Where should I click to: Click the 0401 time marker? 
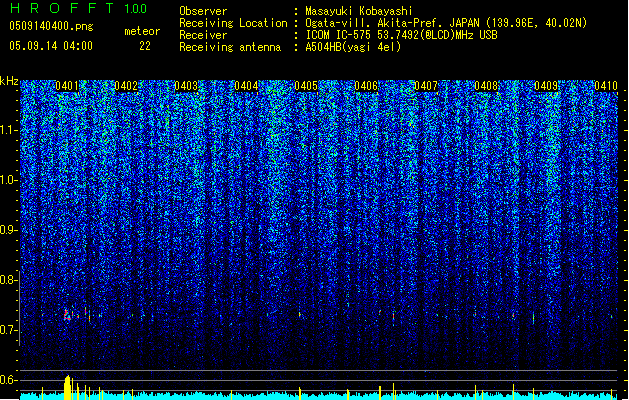pyautogui.click(x=67, y=86)
